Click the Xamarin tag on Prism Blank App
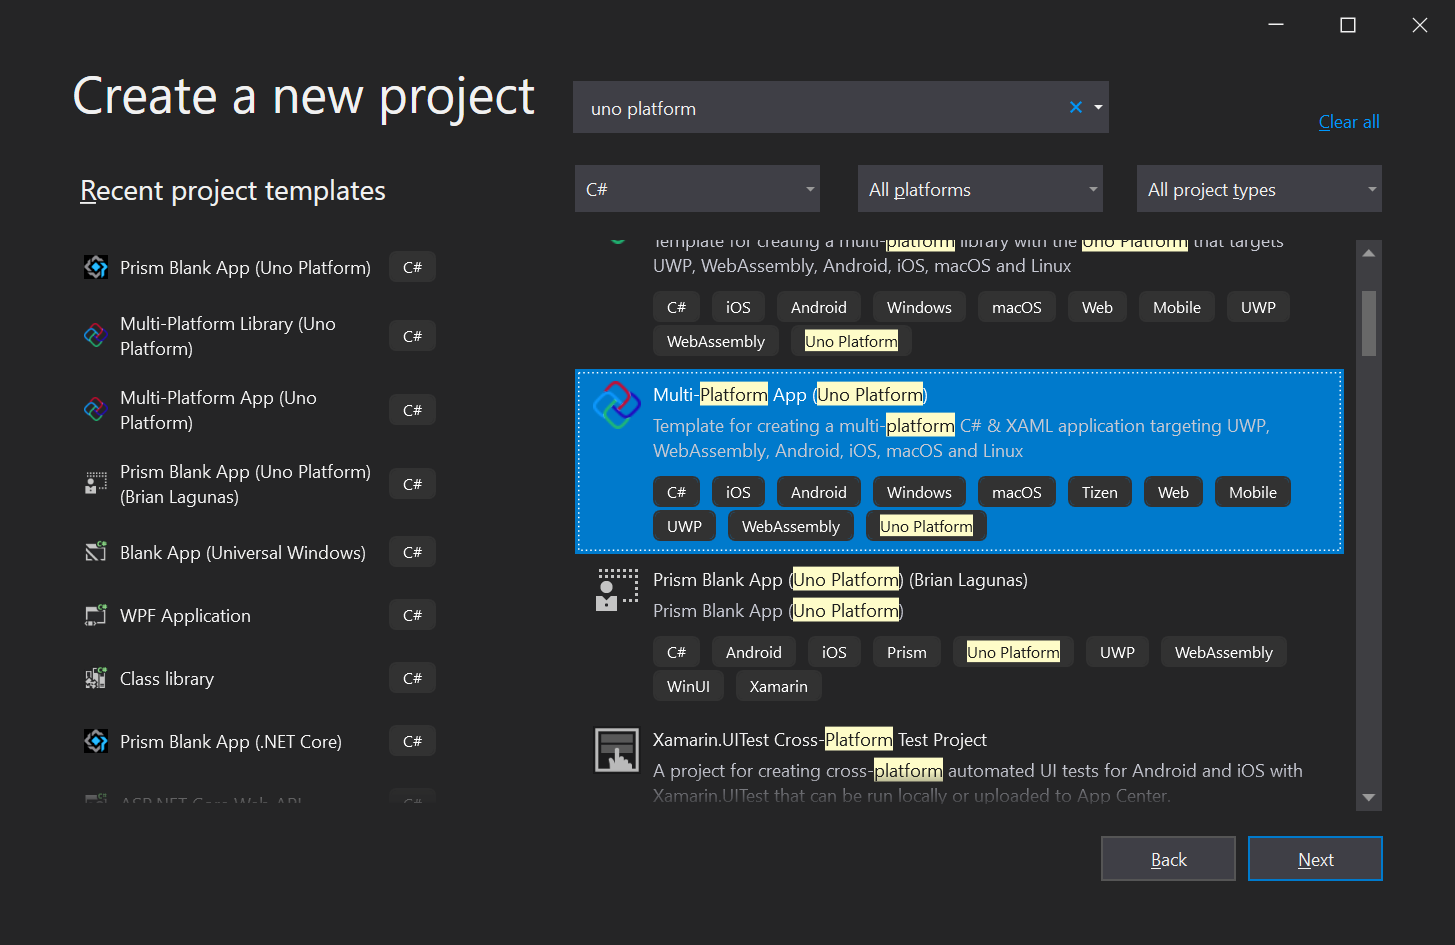The height and width of the screenshot is (945, 1455). coord(779,686)
